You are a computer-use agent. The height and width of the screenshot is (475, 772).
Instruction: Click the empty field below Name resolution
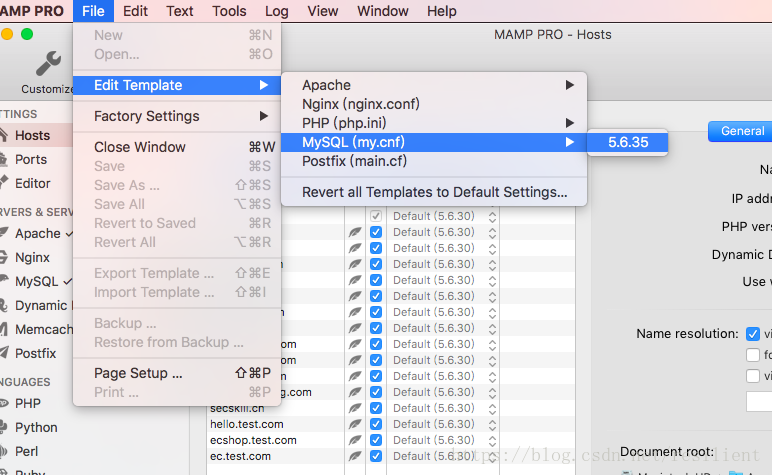click(759, 401)
